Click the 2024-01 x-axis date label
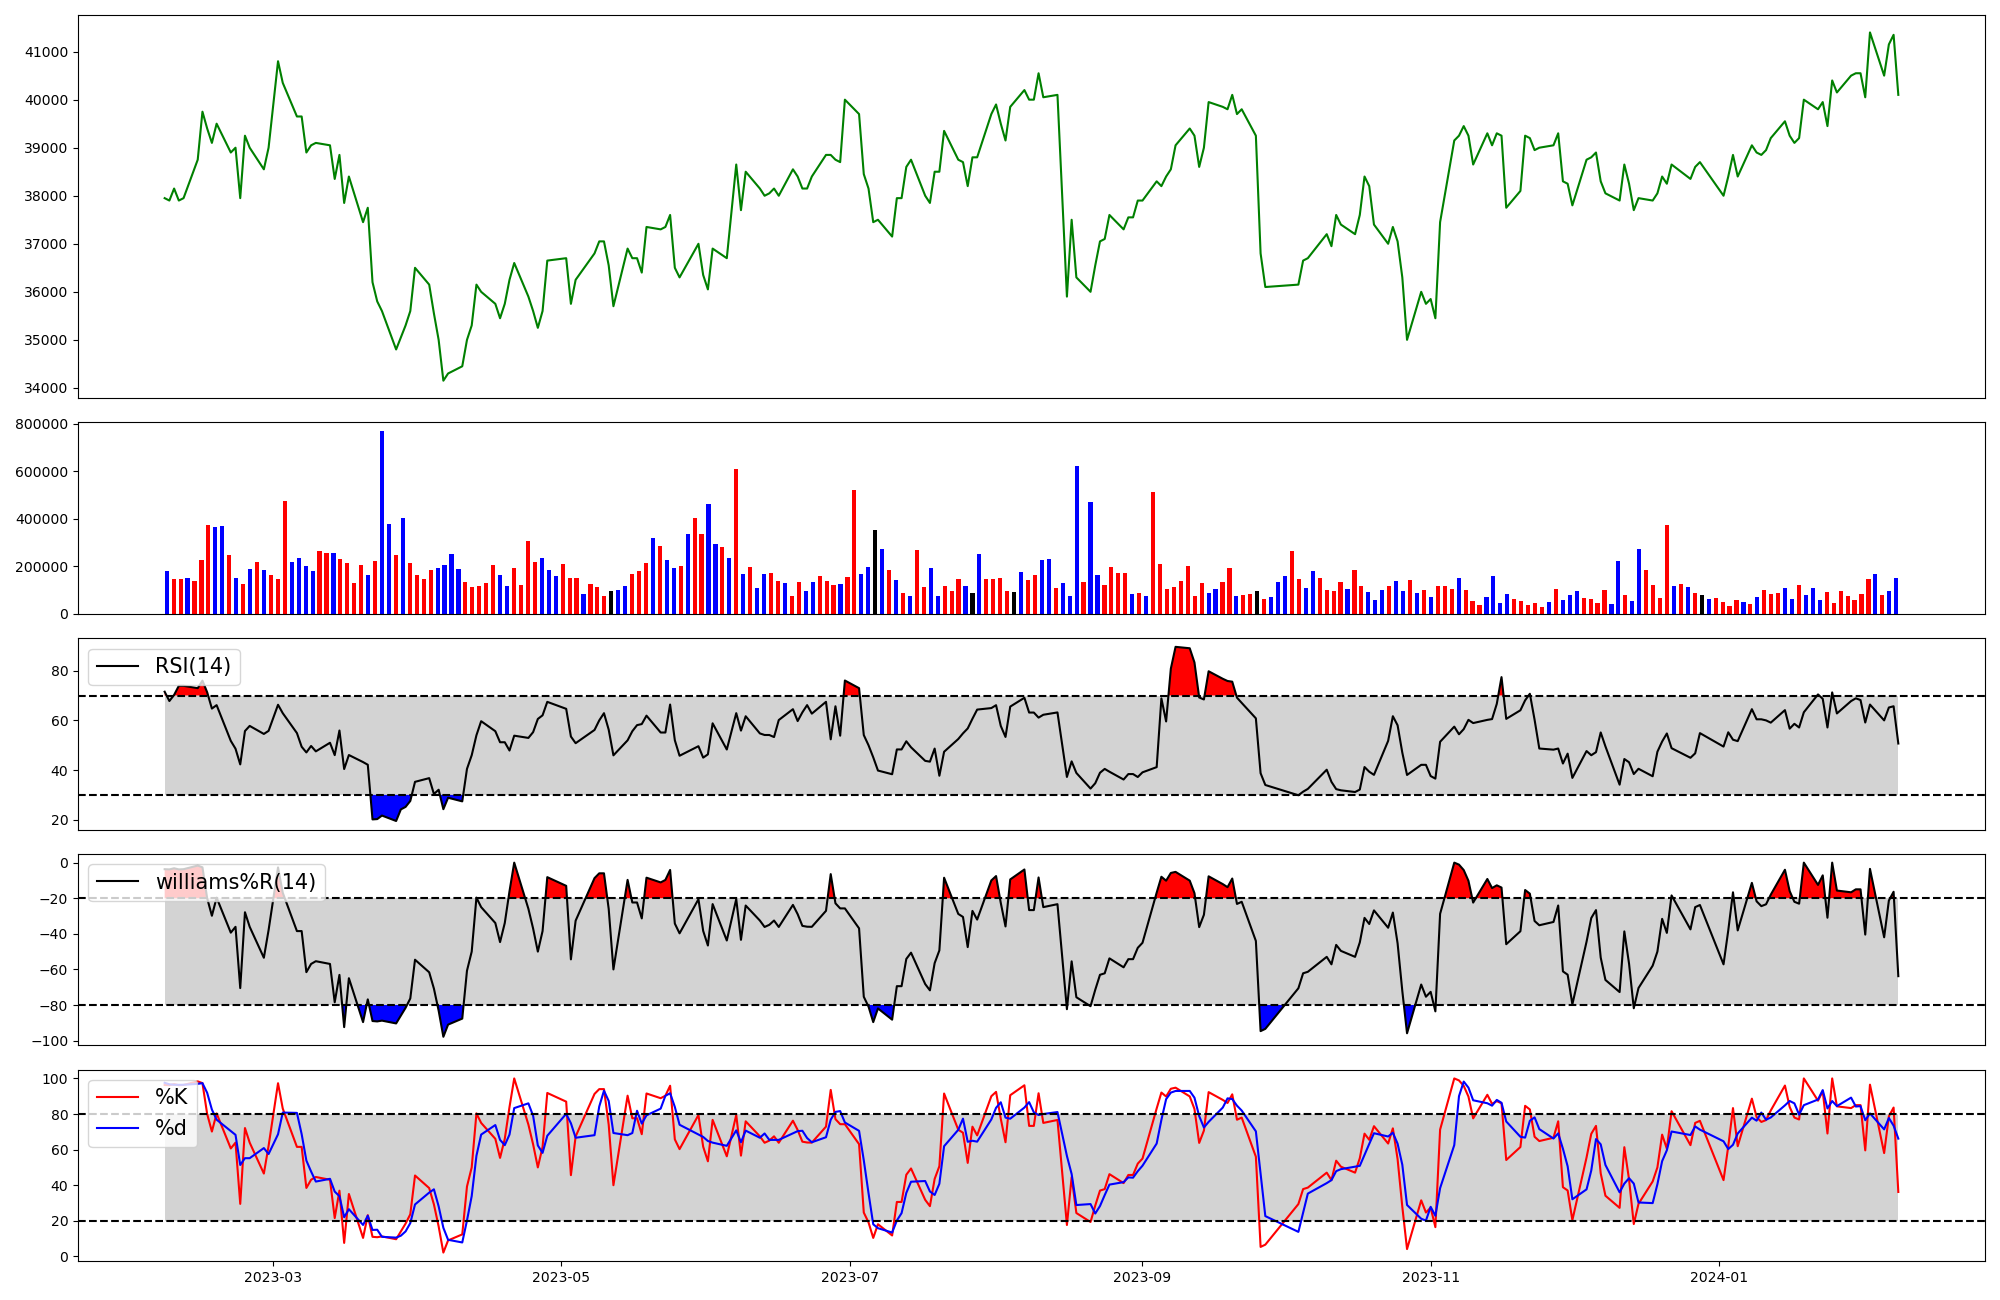Screen dimensions: 2000x1300 pyautogui.click(x=1719, y=1277)
